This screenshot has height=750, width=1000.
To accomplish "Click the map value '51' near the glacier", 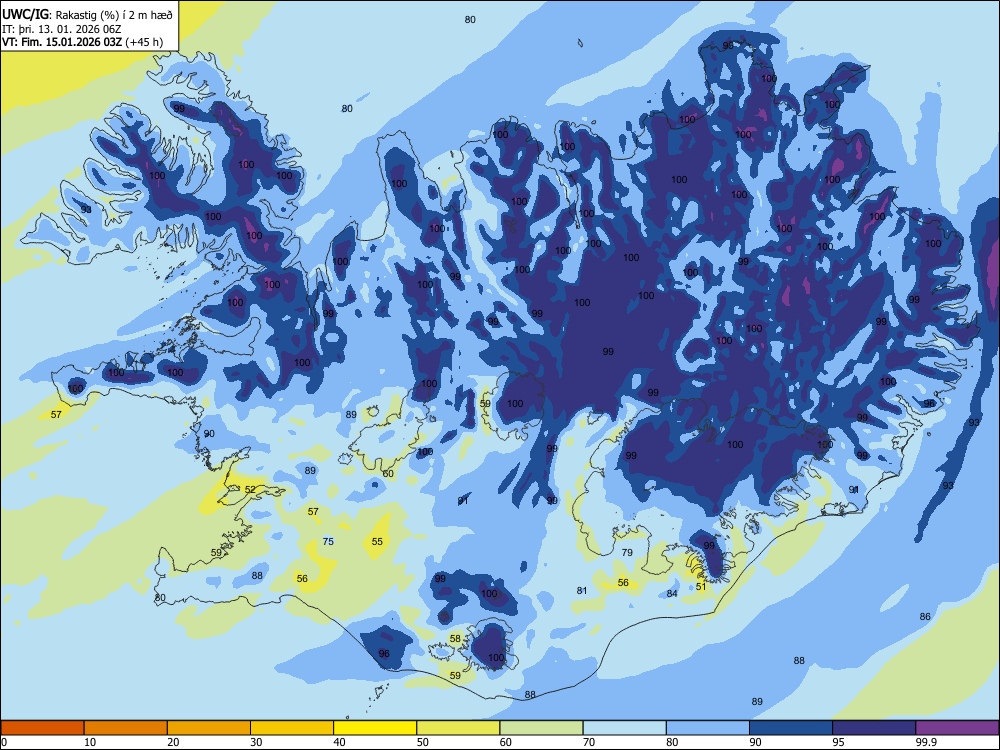I will 701,587.
